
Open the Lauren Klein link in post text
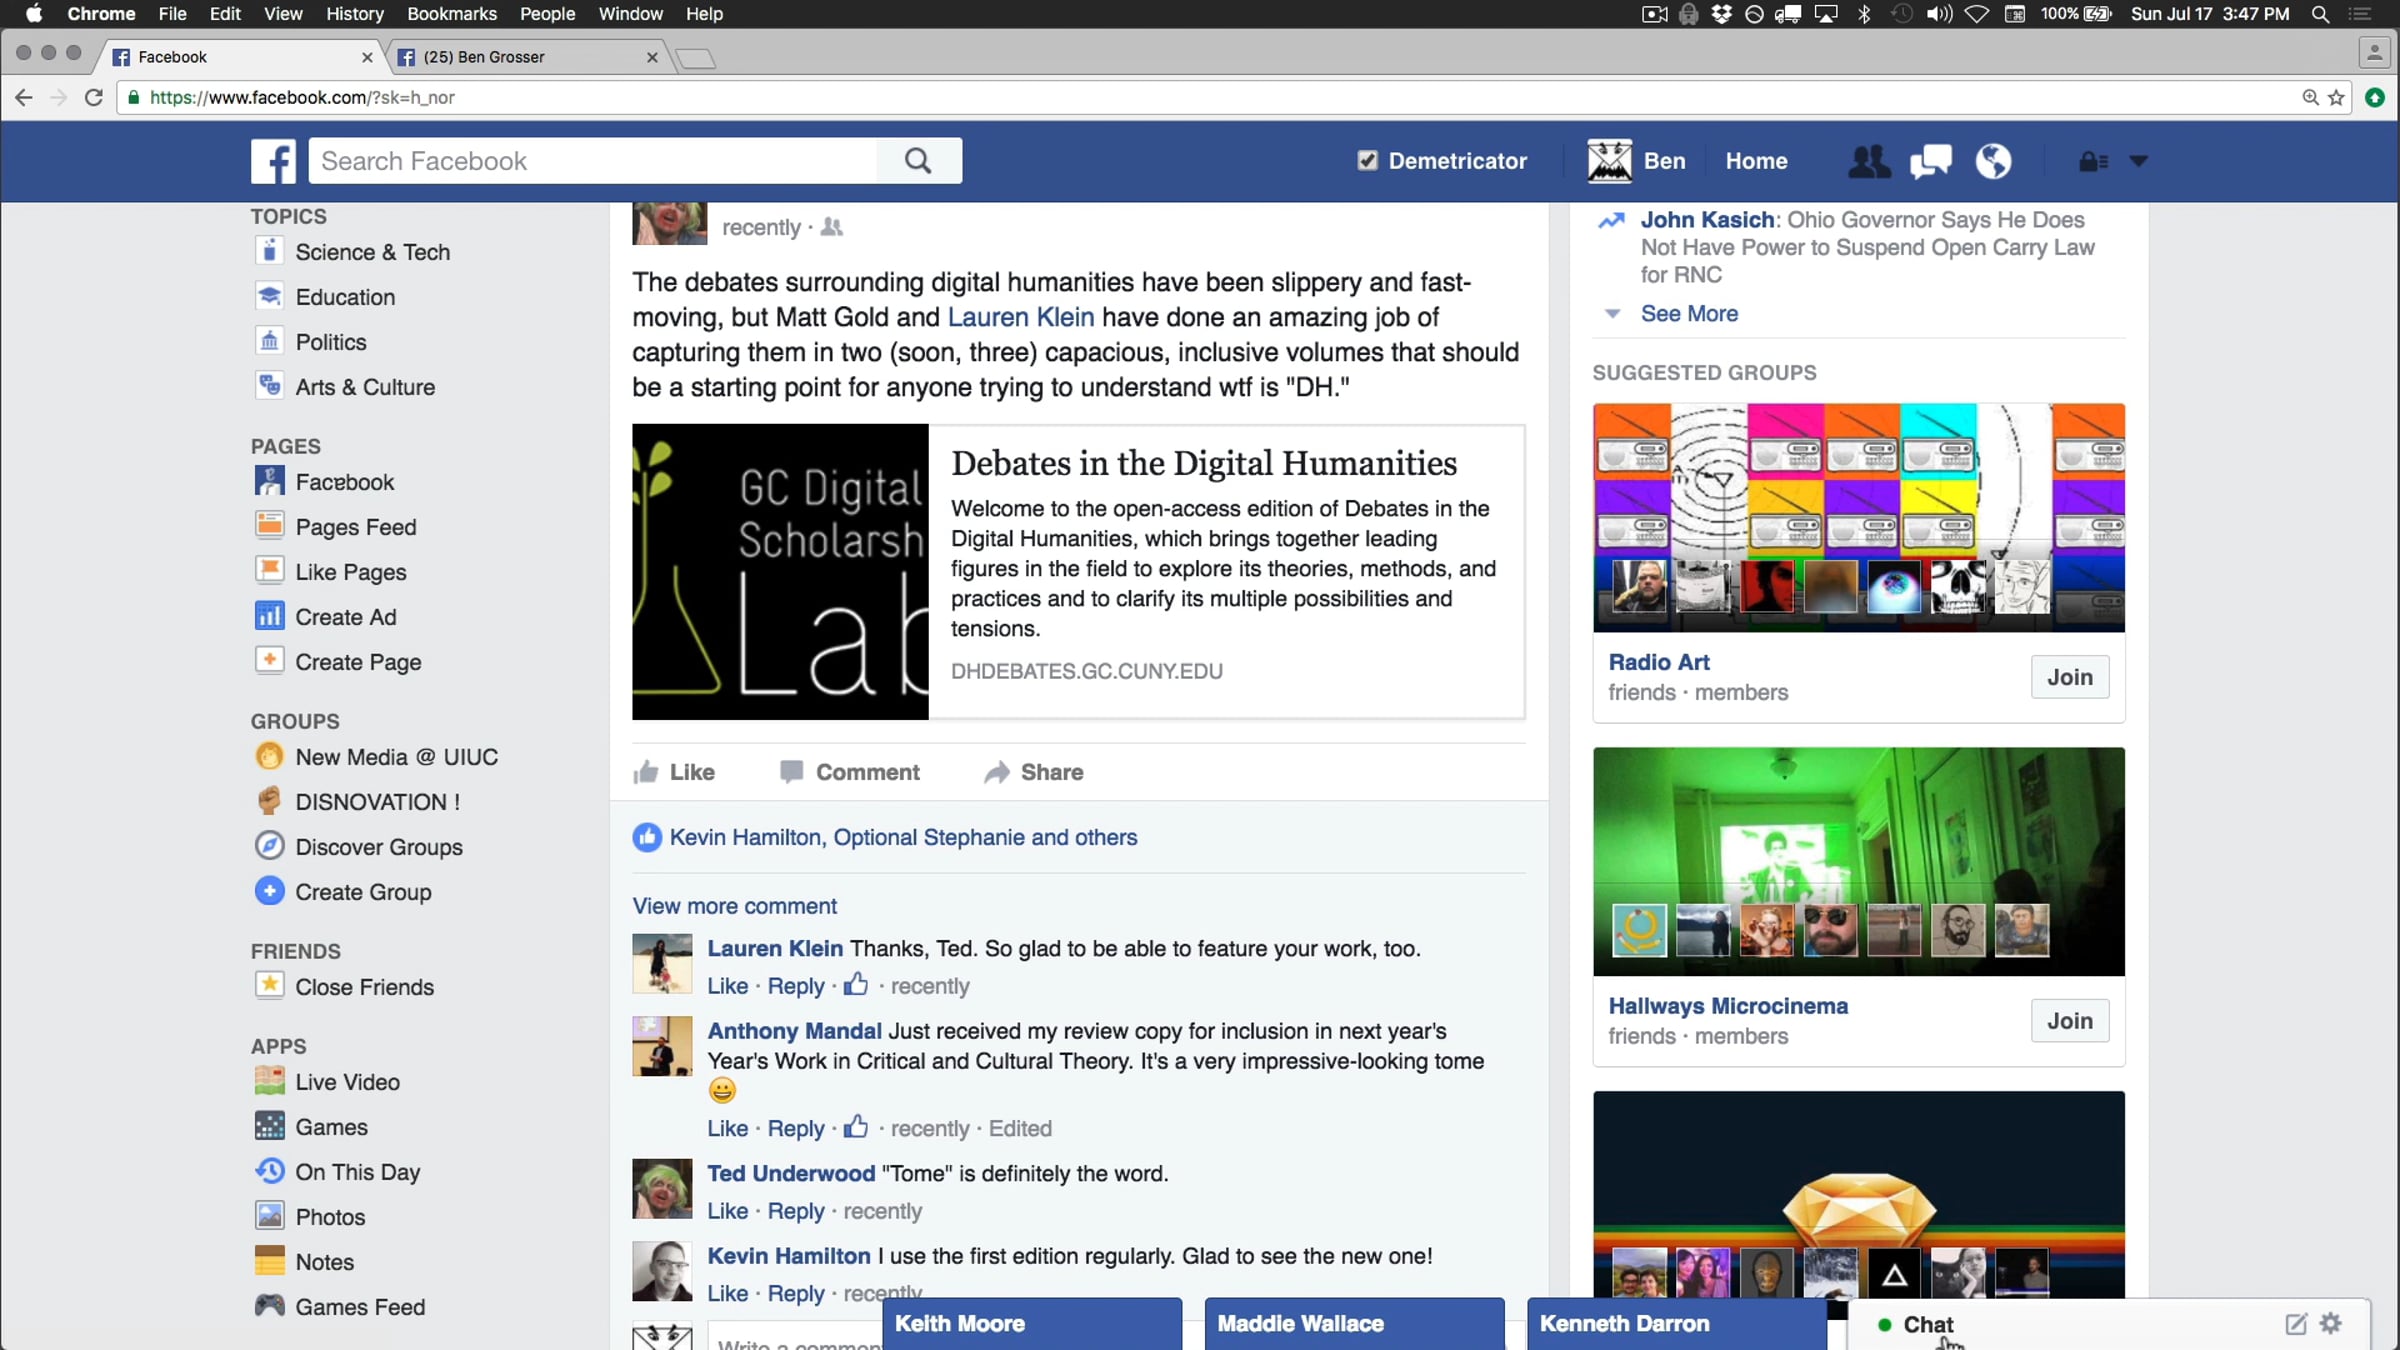tap(1020, 317)
